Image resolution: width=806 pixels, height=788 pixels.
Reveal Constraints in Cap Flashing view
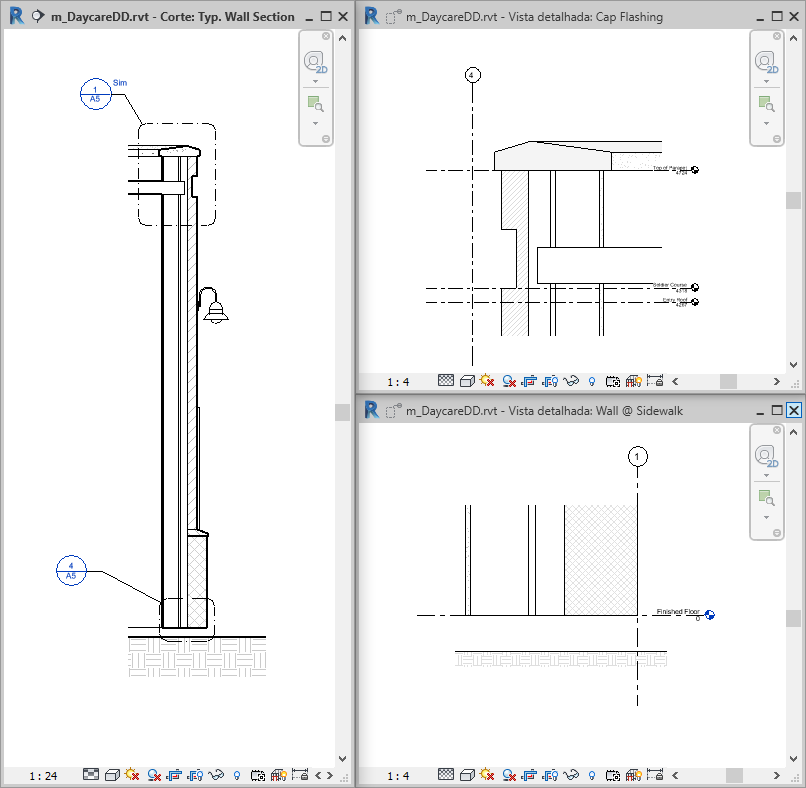[655, 380]
